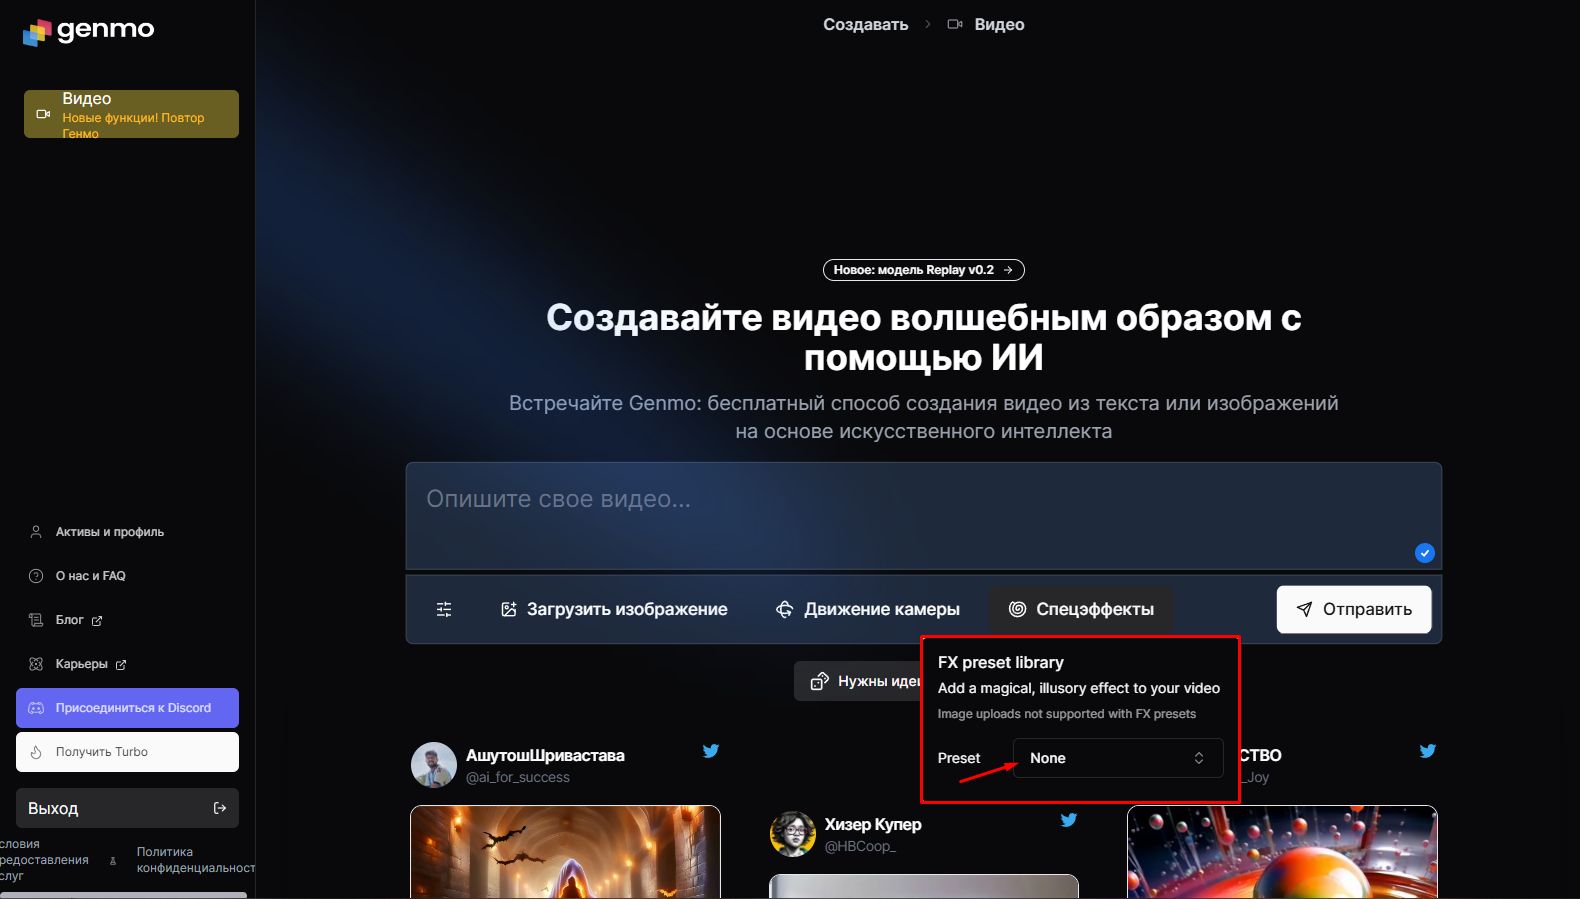Click the blue checkmark badge in prompt box
Image resolution: width=1580 pixels, height=899 pixels.
1425,553
